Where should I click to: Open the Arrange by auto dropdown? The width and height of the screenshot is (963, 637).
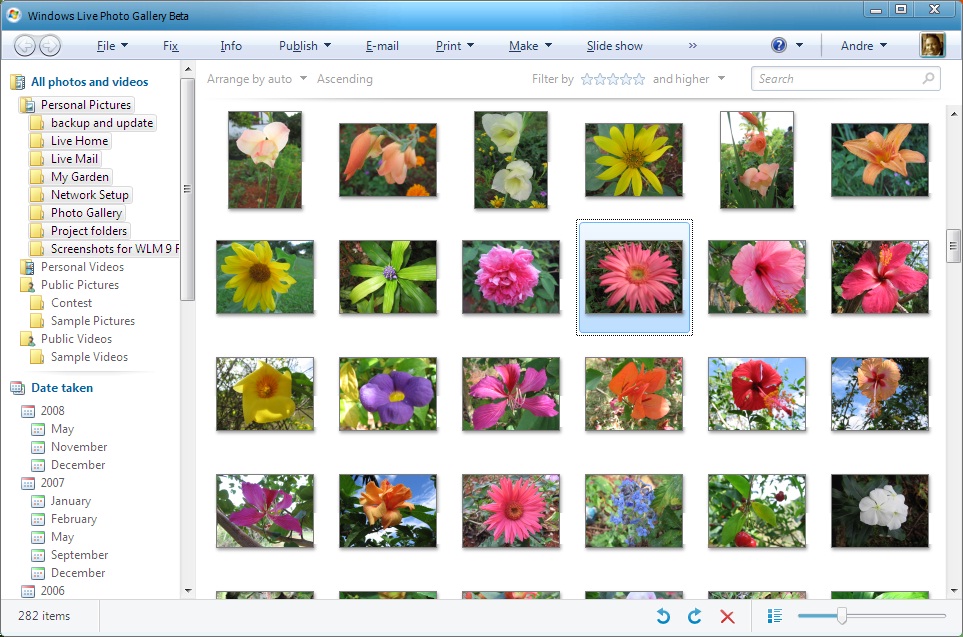(x=257, y=79)
